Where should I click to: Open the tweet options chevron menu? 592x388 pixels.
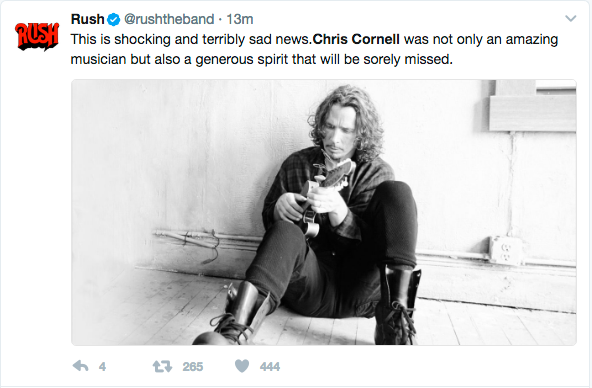[570, 18]
